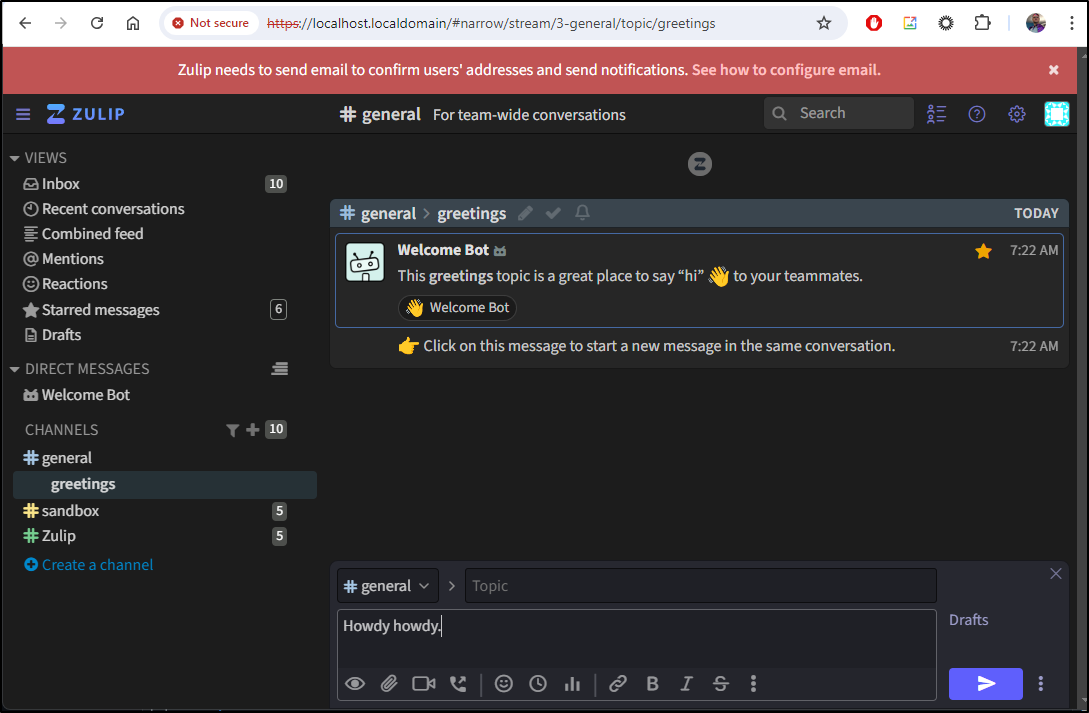Screen dimensions: 1089x713
Task: Insert a global time with clock icon
Action: point(538,684)
